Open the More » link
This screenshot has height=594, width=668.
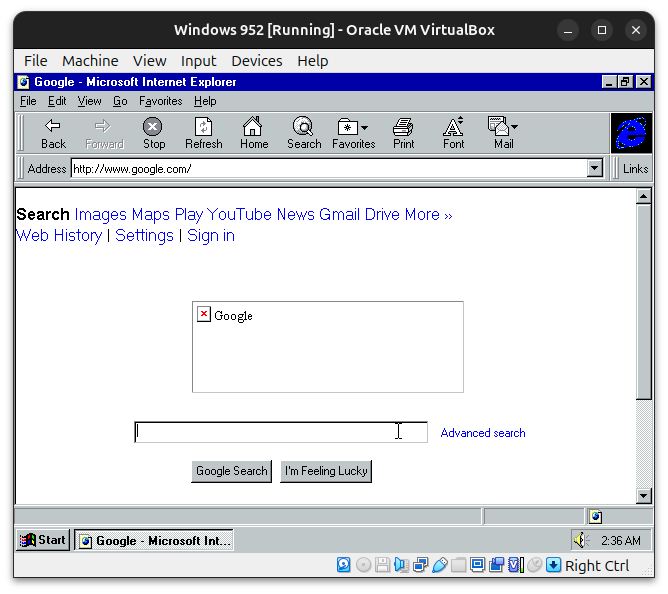(x=429, y=214)
